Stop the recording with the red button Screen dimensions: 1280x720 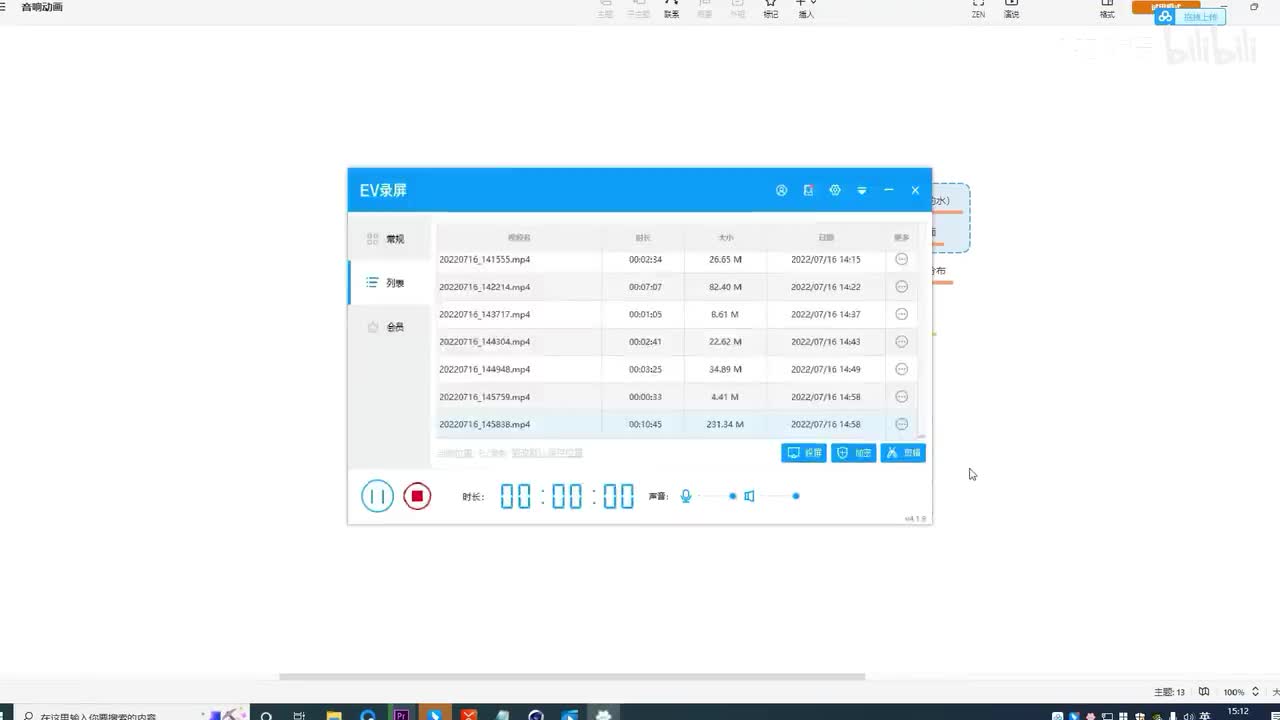417,495
